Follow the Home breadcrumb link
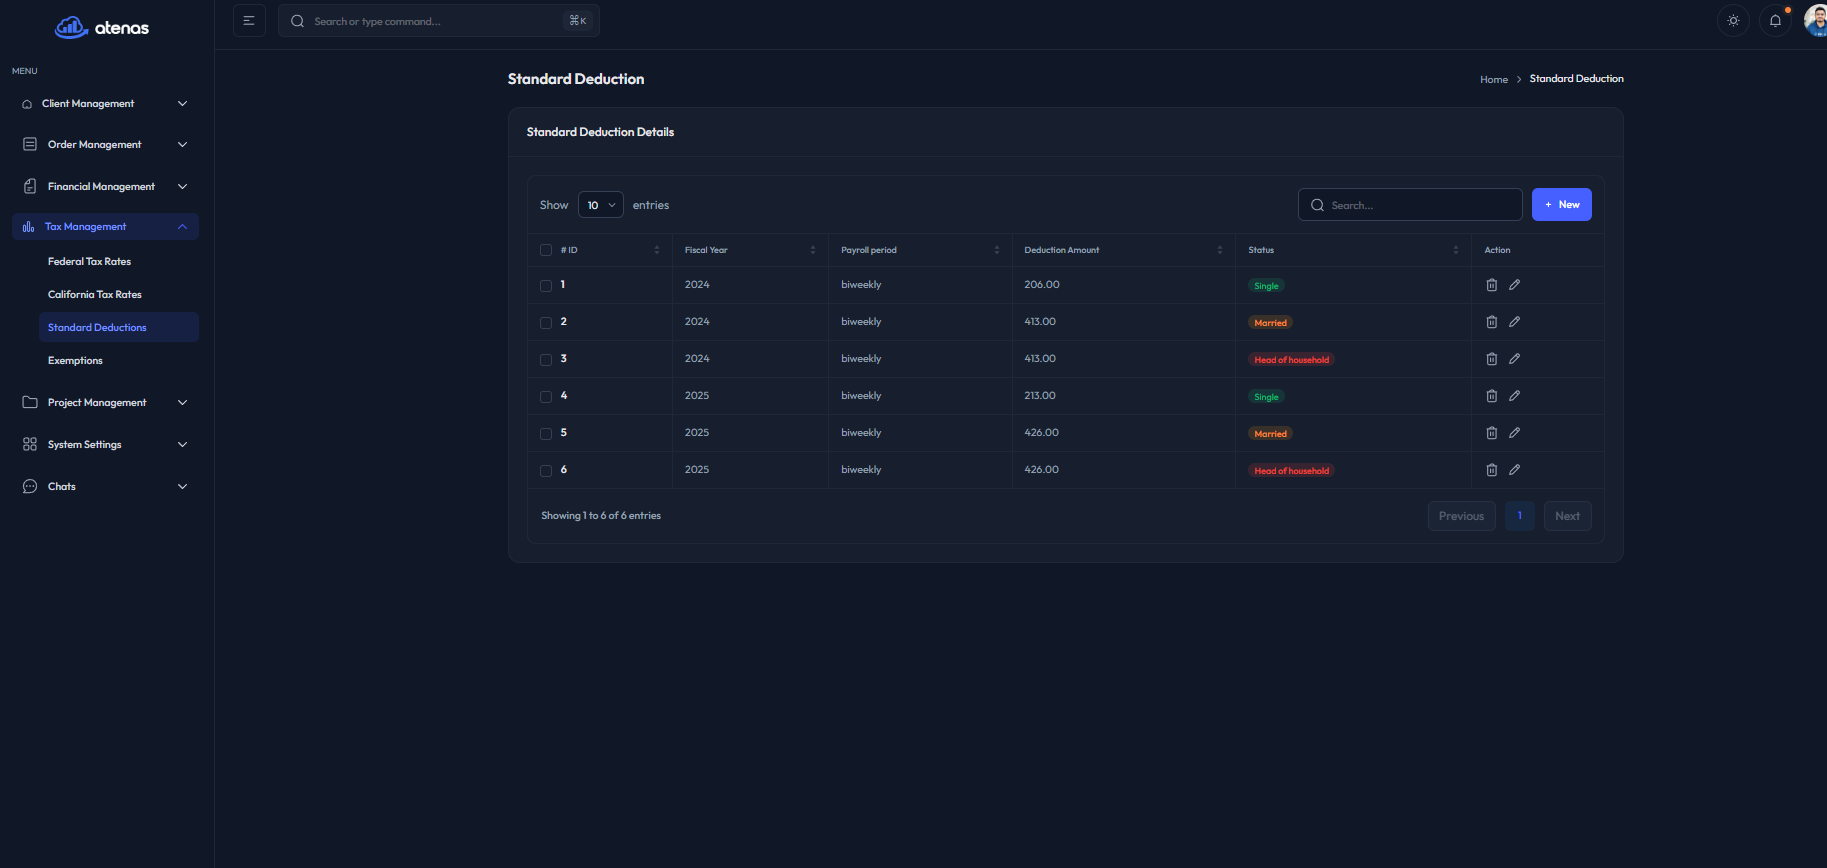The width and height of the screenshot is (1827, 868). pyautogui.click(x=1493, y=80)
